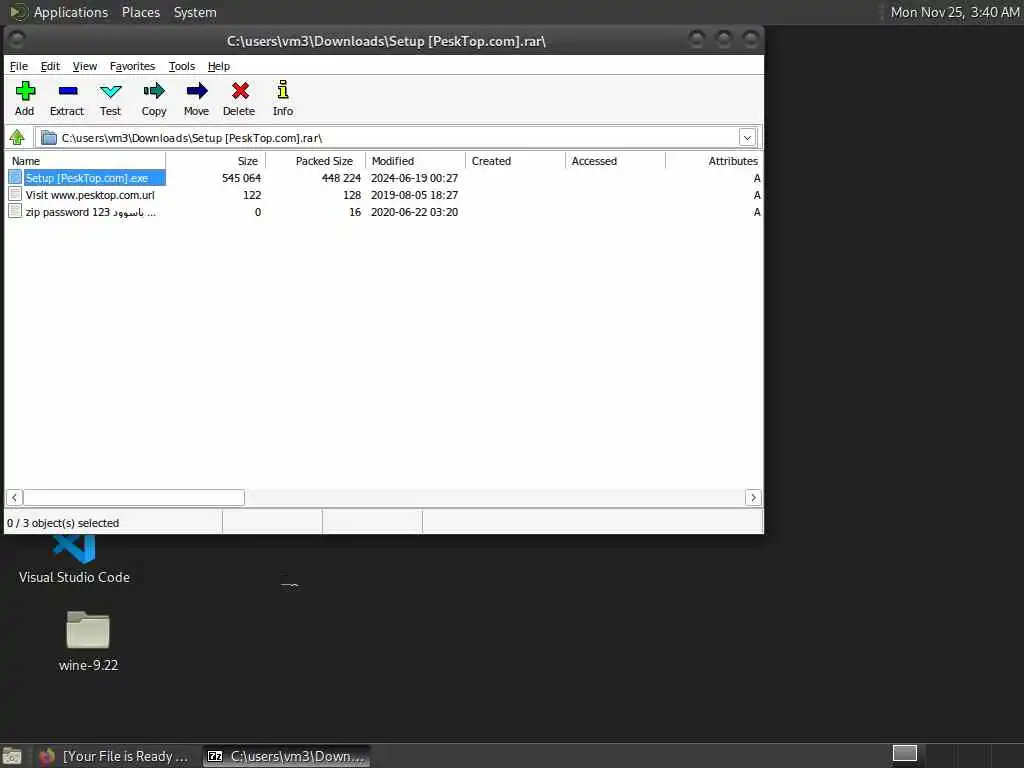
Task: Open the Info toolbar icon
Action: (x=283, y=90)
